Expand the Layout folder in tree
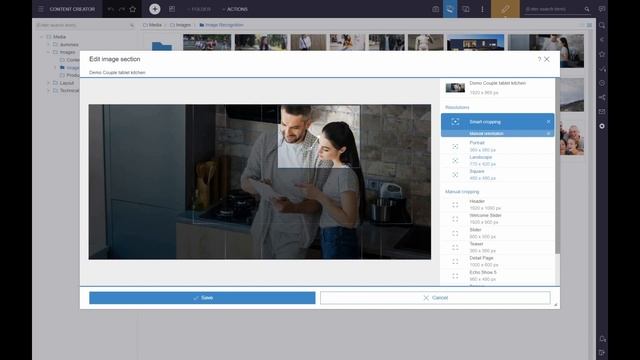 [48, 83]
